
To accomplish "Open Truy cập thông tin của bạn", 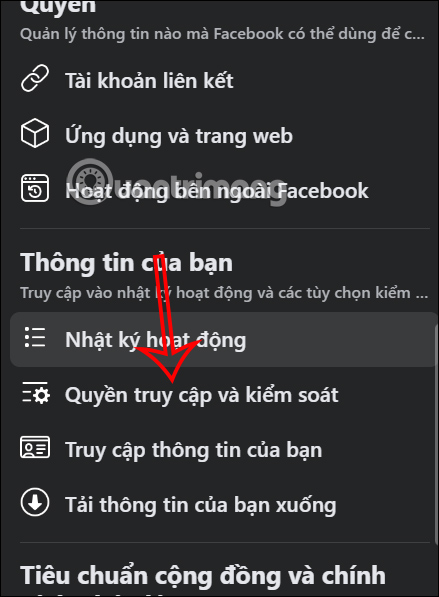I will 193,450.
